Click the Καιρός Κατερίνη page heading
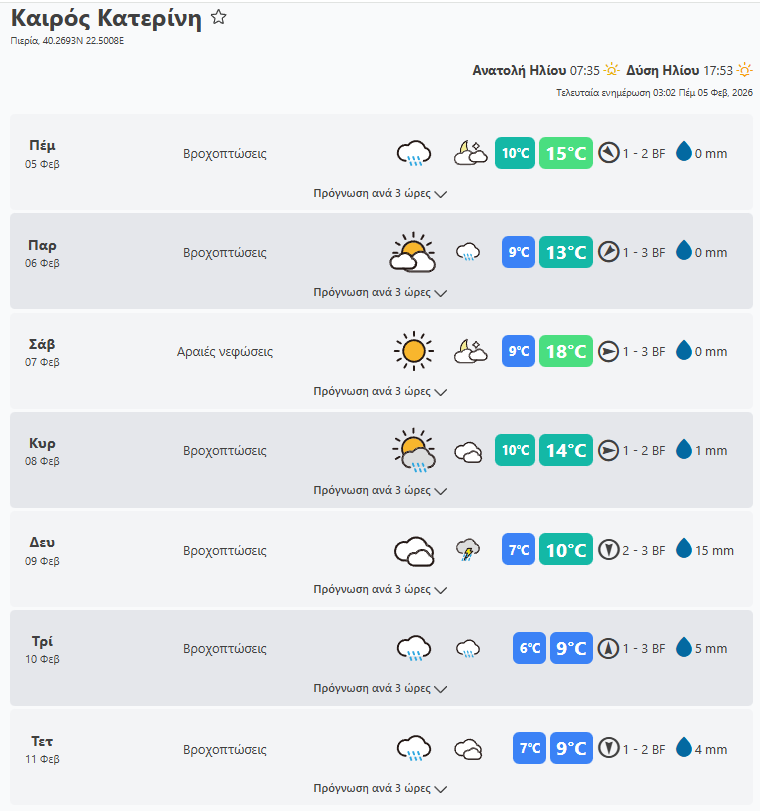This screenshot has width=760, height=811. [x=106, y=19]
